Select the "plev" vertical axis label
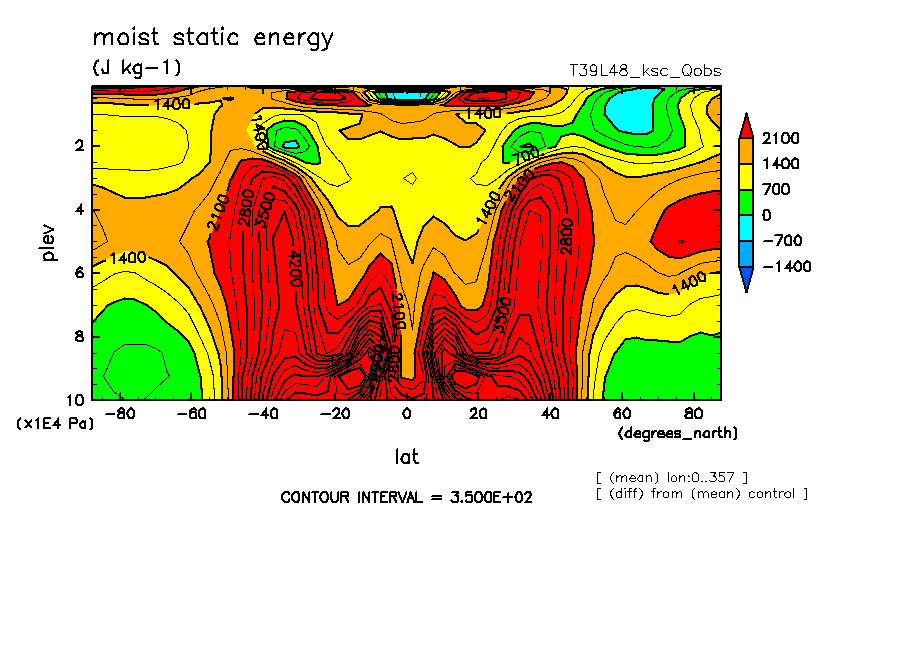904x654 pixels. 49,242
